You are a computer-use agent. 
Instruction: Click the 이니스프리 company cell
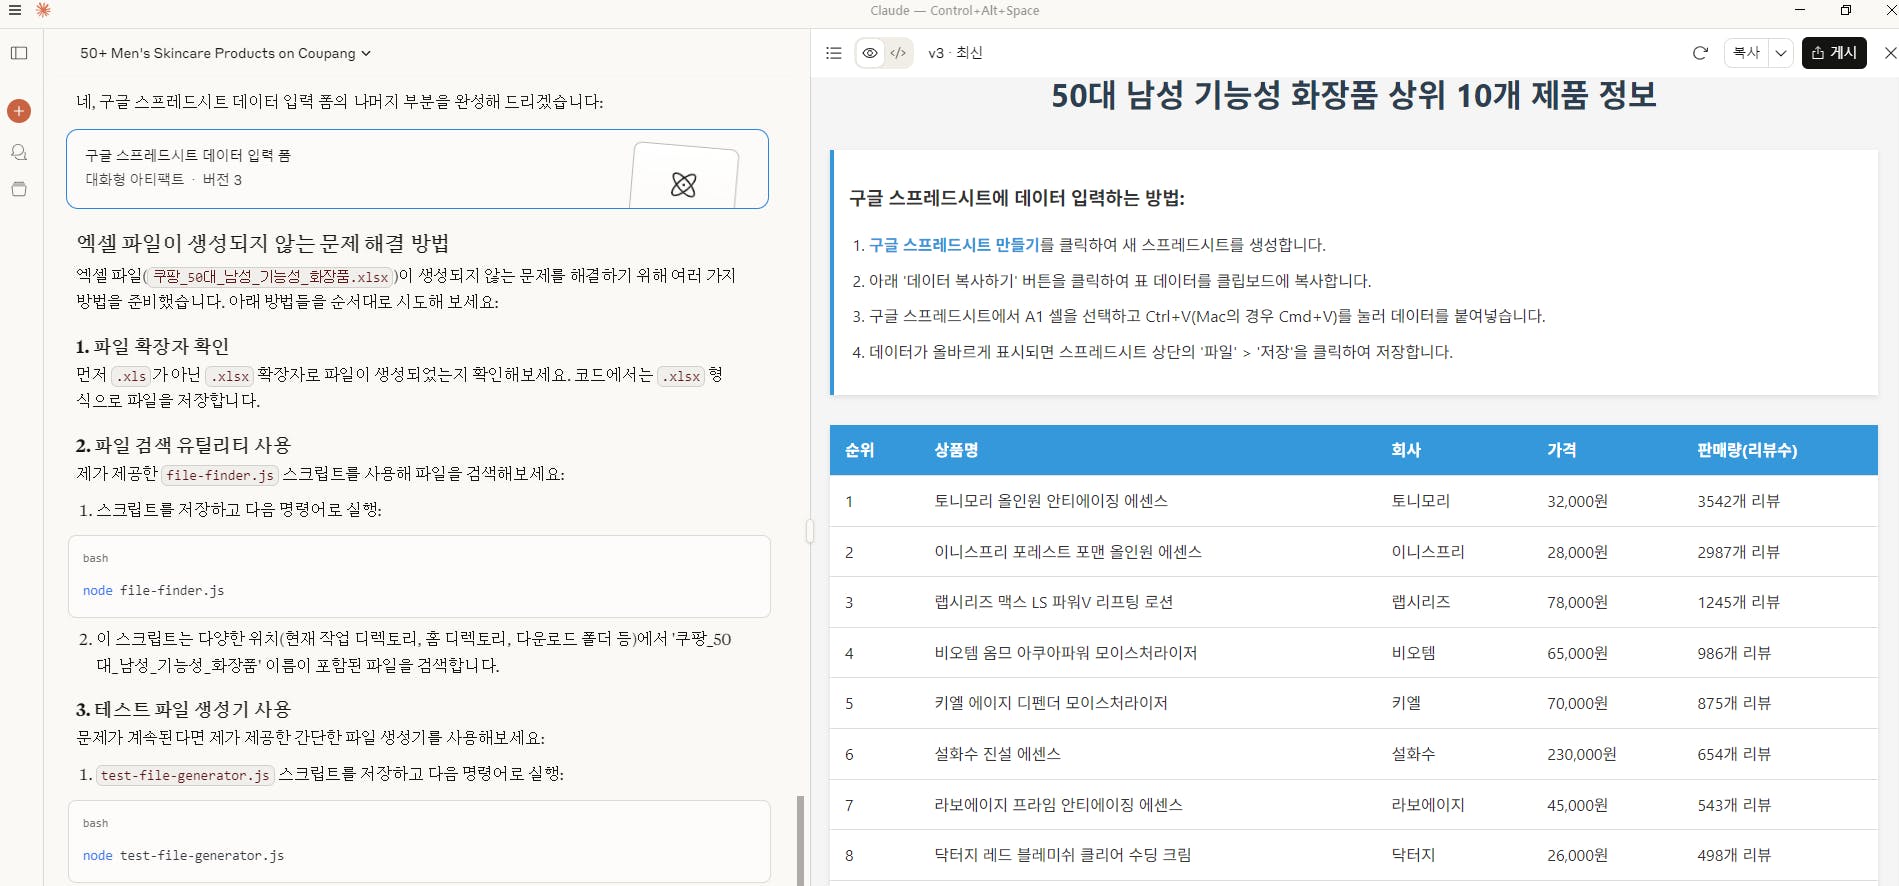(x=1427, y=552)
